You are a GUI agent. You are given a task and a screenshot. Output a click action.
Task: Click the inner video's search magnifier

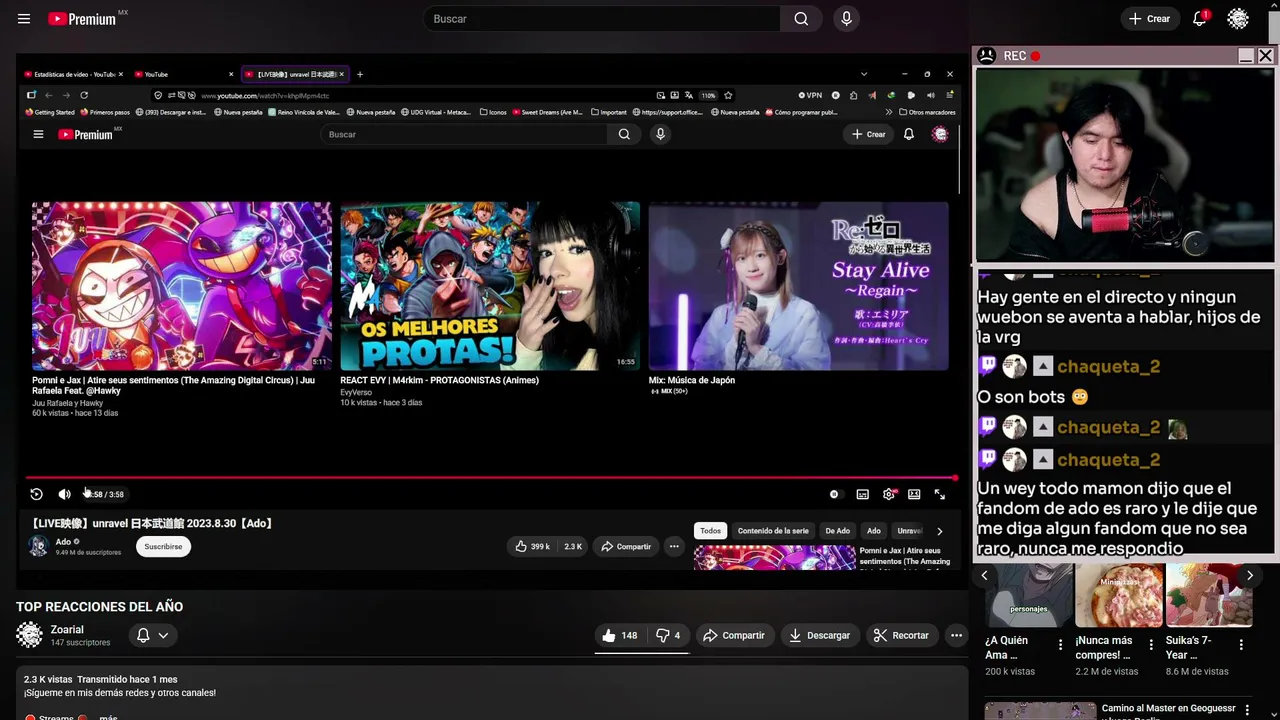[624, 134]
